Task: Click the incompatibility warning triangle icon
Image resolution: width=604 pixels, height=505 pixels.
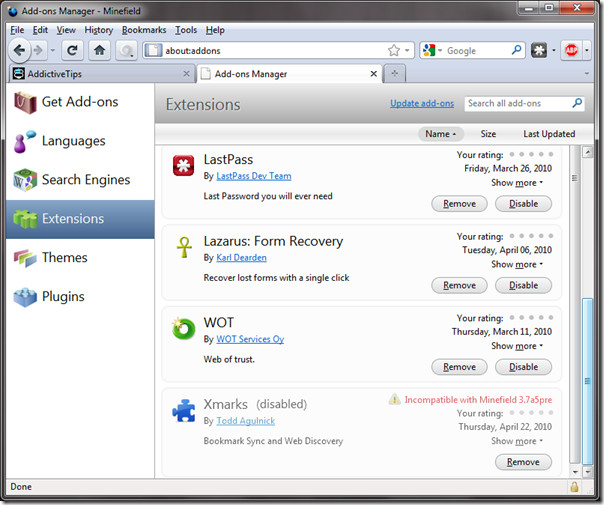Action: click(394, 399)
